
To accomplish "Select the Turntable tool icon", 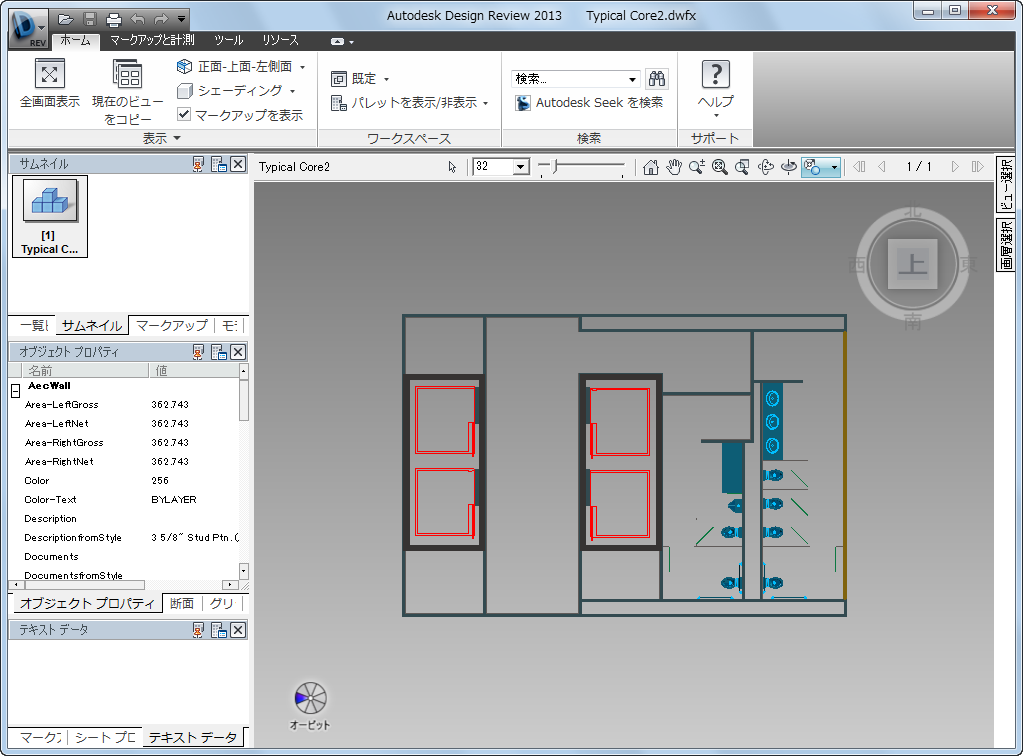I will tap(789, 167).
